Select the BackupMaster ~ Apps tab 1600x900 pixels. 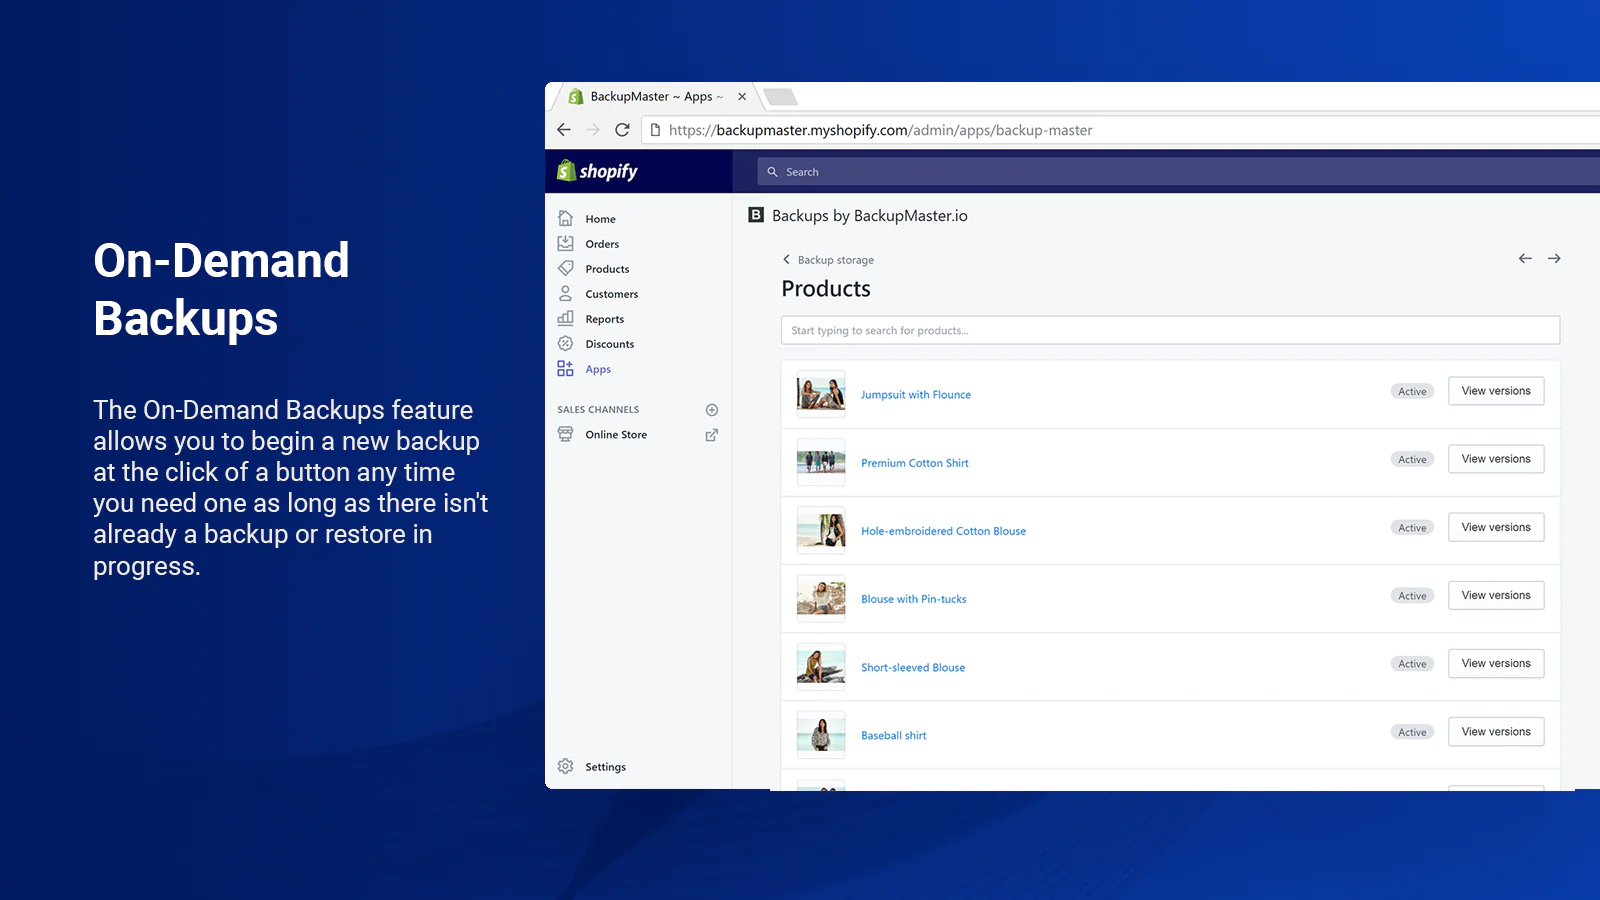point(656,97)
